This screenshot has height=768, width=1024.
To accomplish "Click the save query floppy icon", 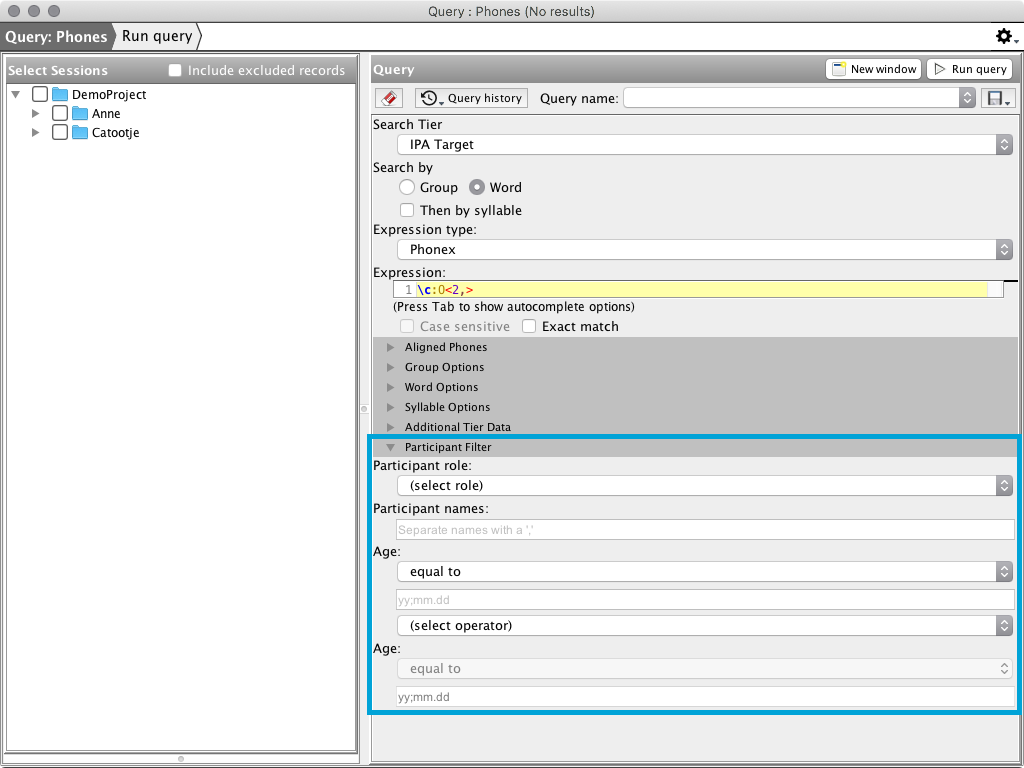I will (x=998, y=98).
